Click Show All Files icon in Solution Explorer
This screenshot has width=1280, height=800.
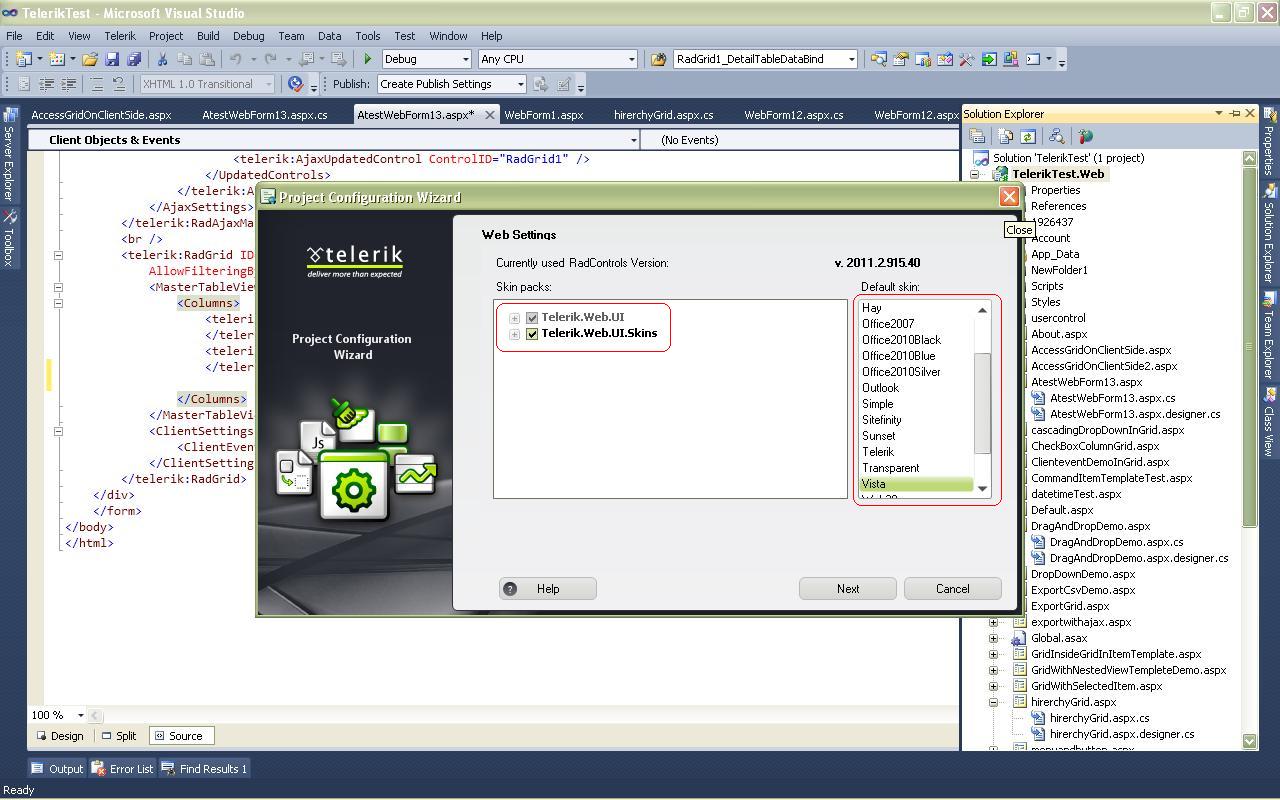click(x=1006, y=136)
